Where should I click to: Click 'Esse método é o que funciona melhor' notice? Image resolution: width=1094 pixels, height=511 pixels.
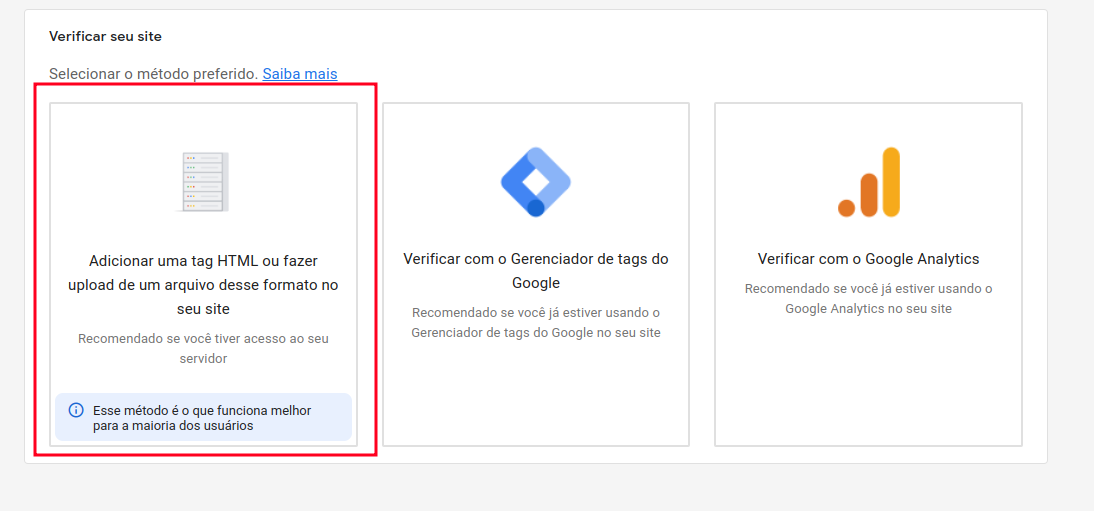pos(203,417)
